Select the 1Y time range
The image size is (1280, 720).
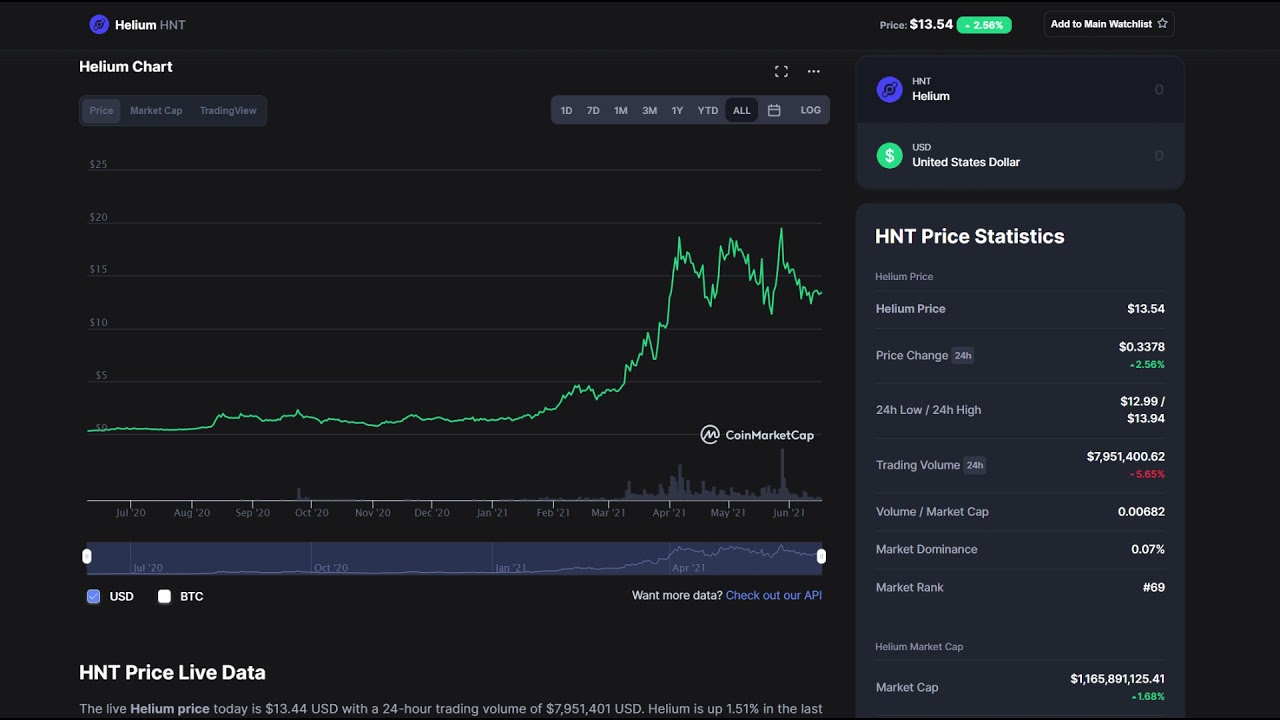click(x=677, y=110)
